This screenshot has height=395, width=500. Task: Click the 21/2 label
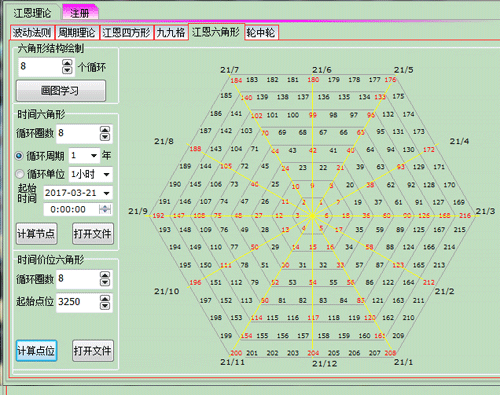pyautogui.click(x=445, y=291)
